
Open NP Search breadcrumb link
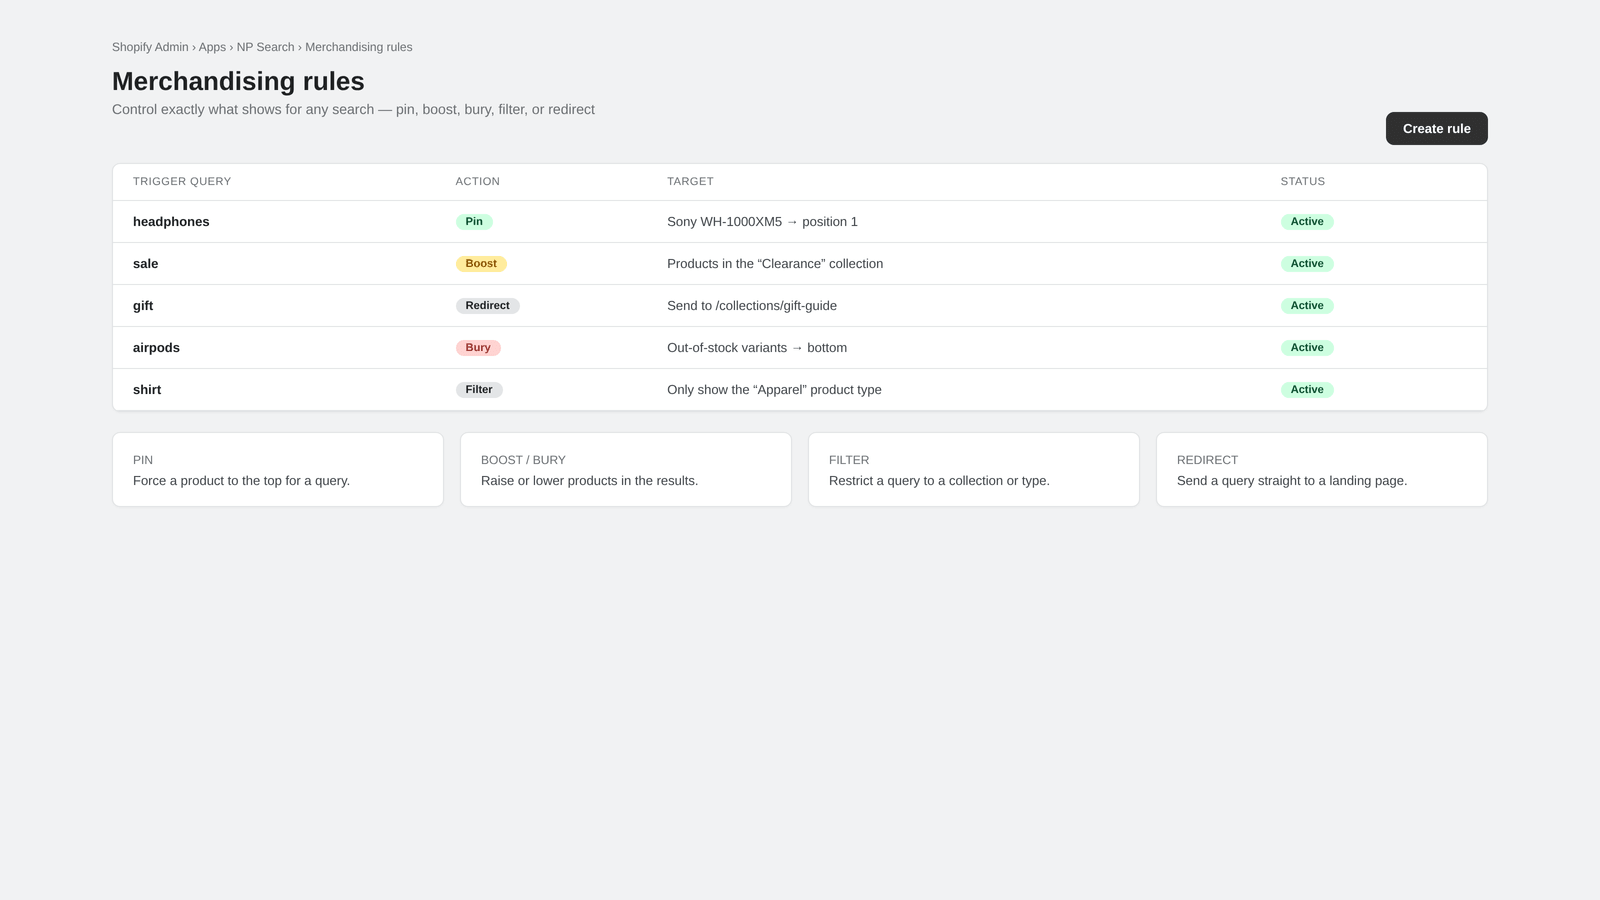tap(265, 47)
